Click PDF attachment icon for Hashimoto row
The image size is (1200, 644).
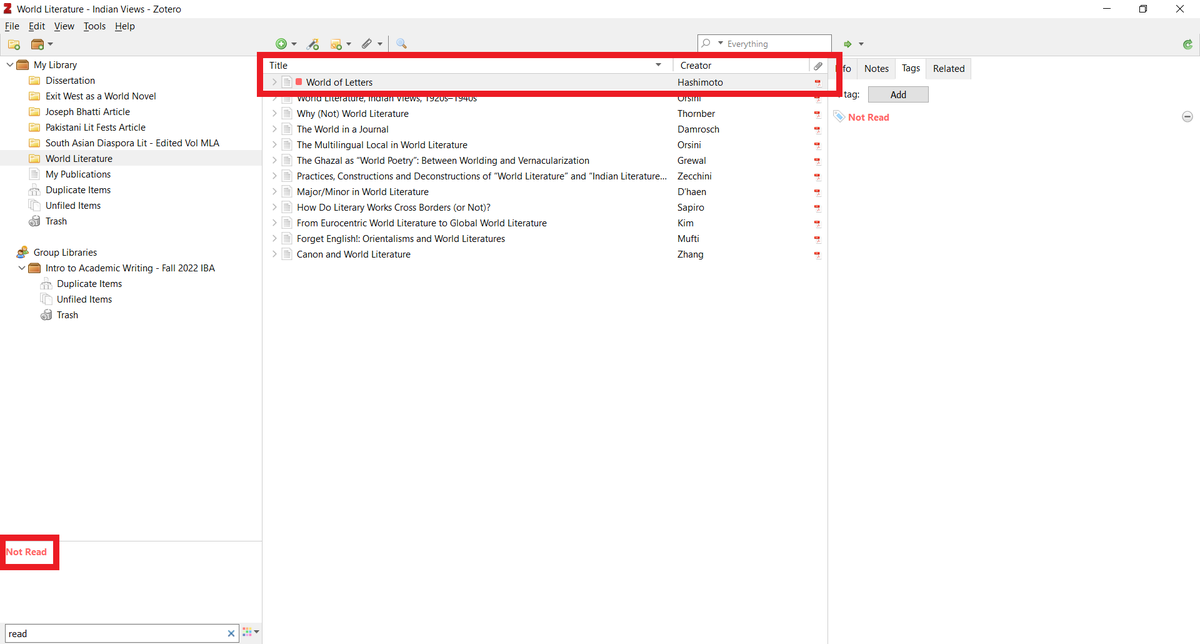(818, 82)
